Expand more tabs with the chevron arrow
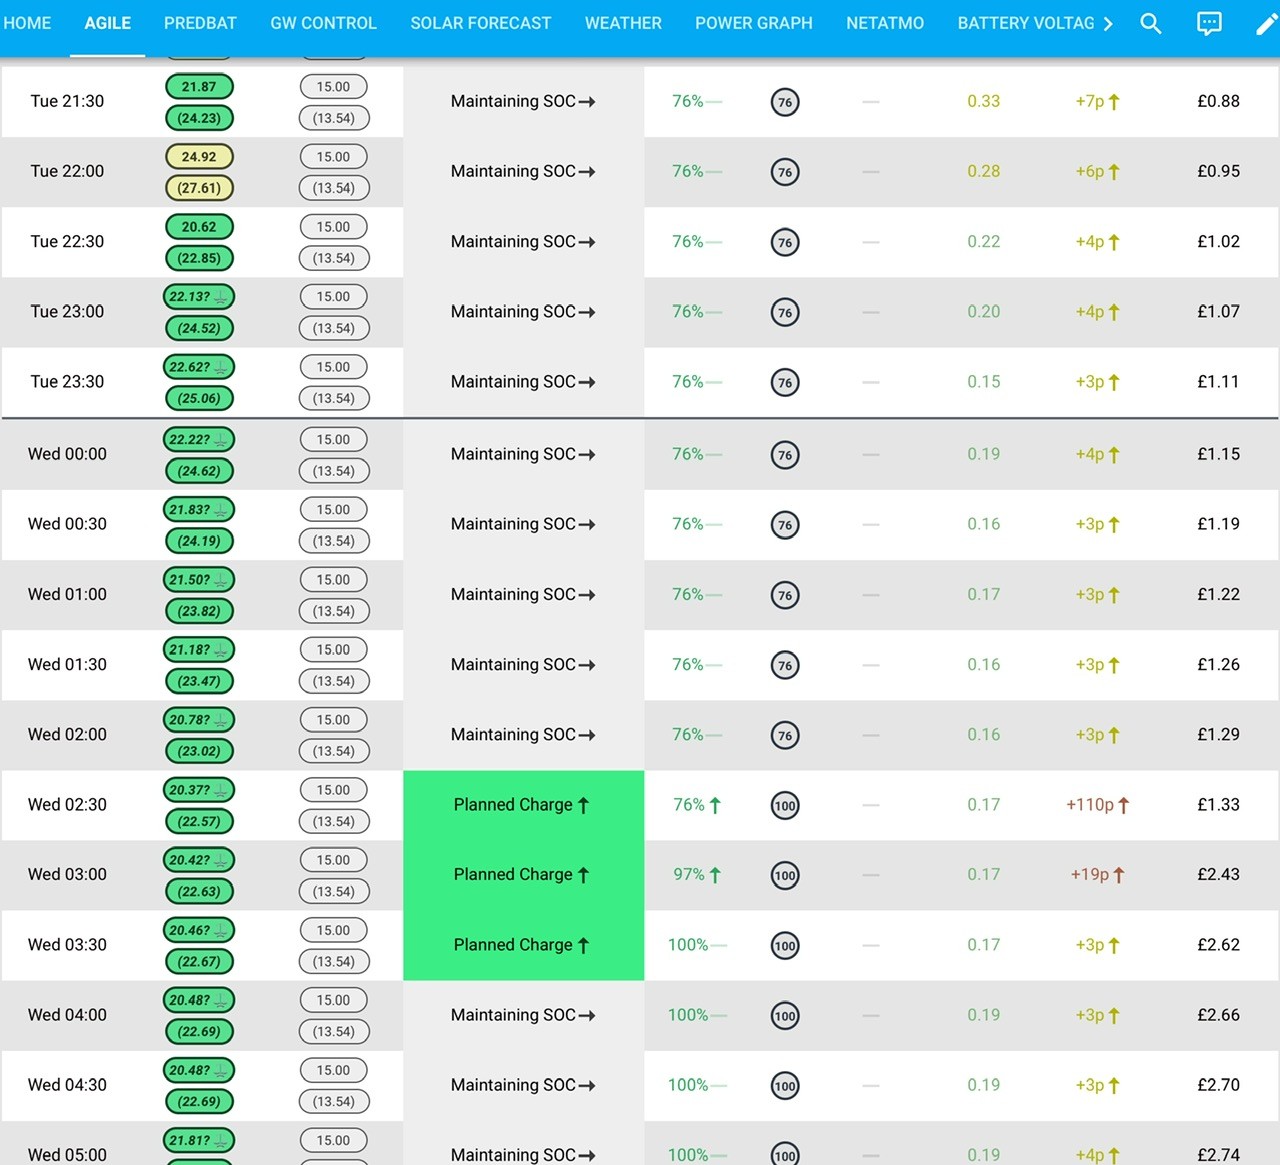 tap(1108, 24)
